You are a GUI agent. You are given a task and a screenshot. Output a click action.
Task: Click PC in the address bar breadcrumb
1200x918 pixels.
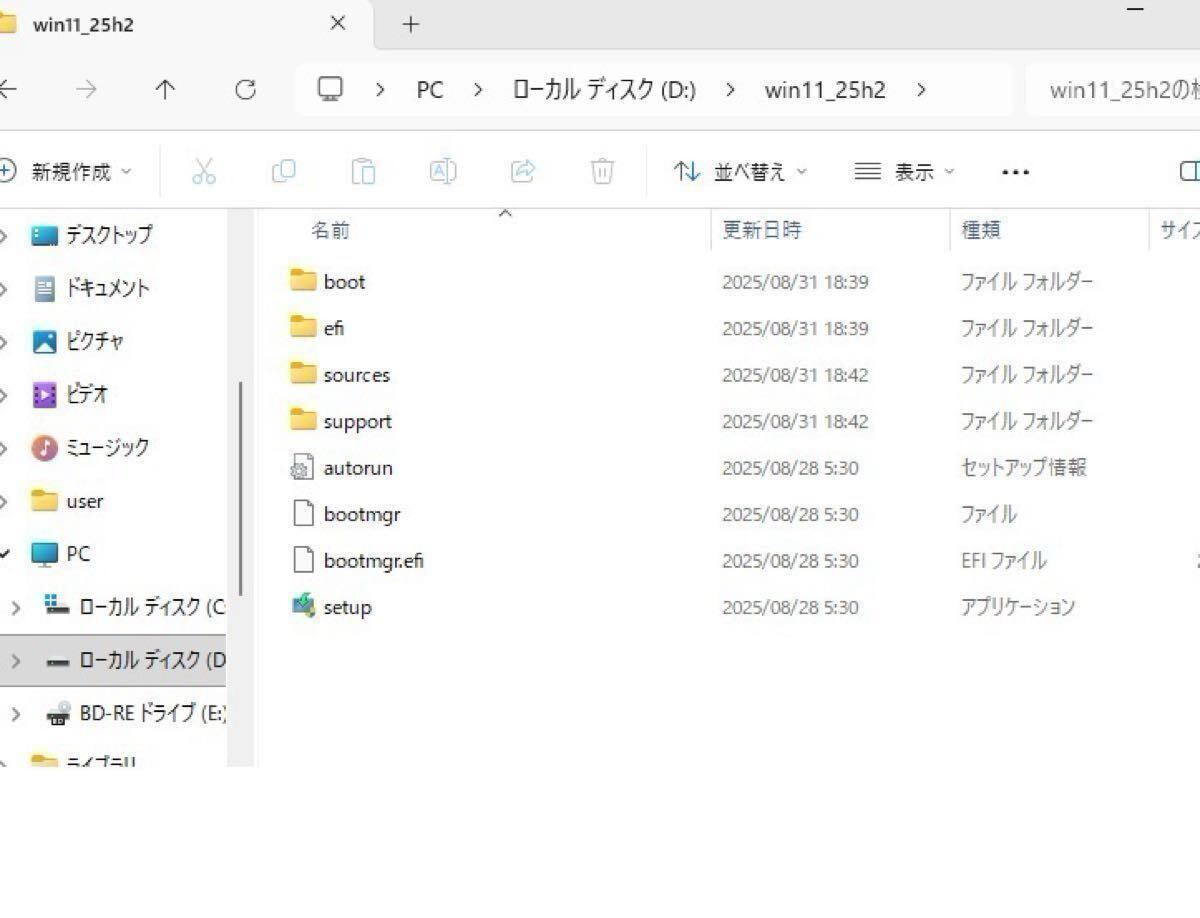point(430,90)
